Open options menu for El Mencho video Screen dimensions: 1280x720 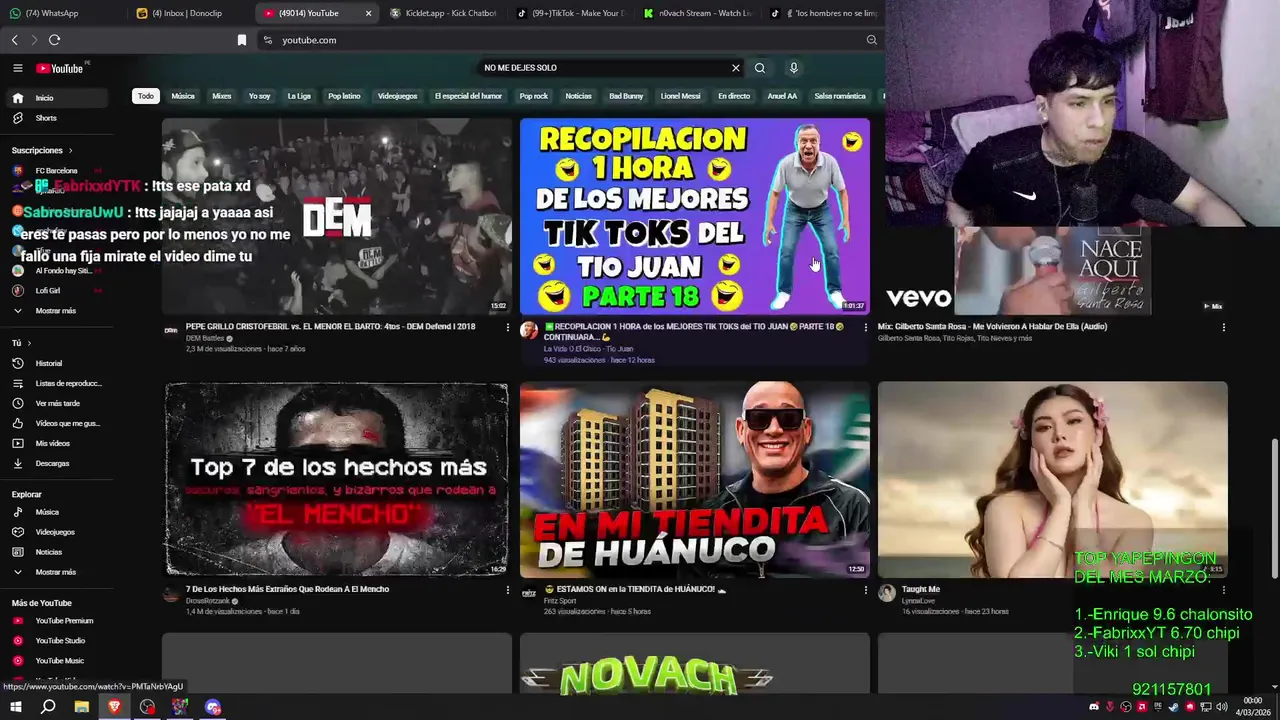(x=507, y=590)
